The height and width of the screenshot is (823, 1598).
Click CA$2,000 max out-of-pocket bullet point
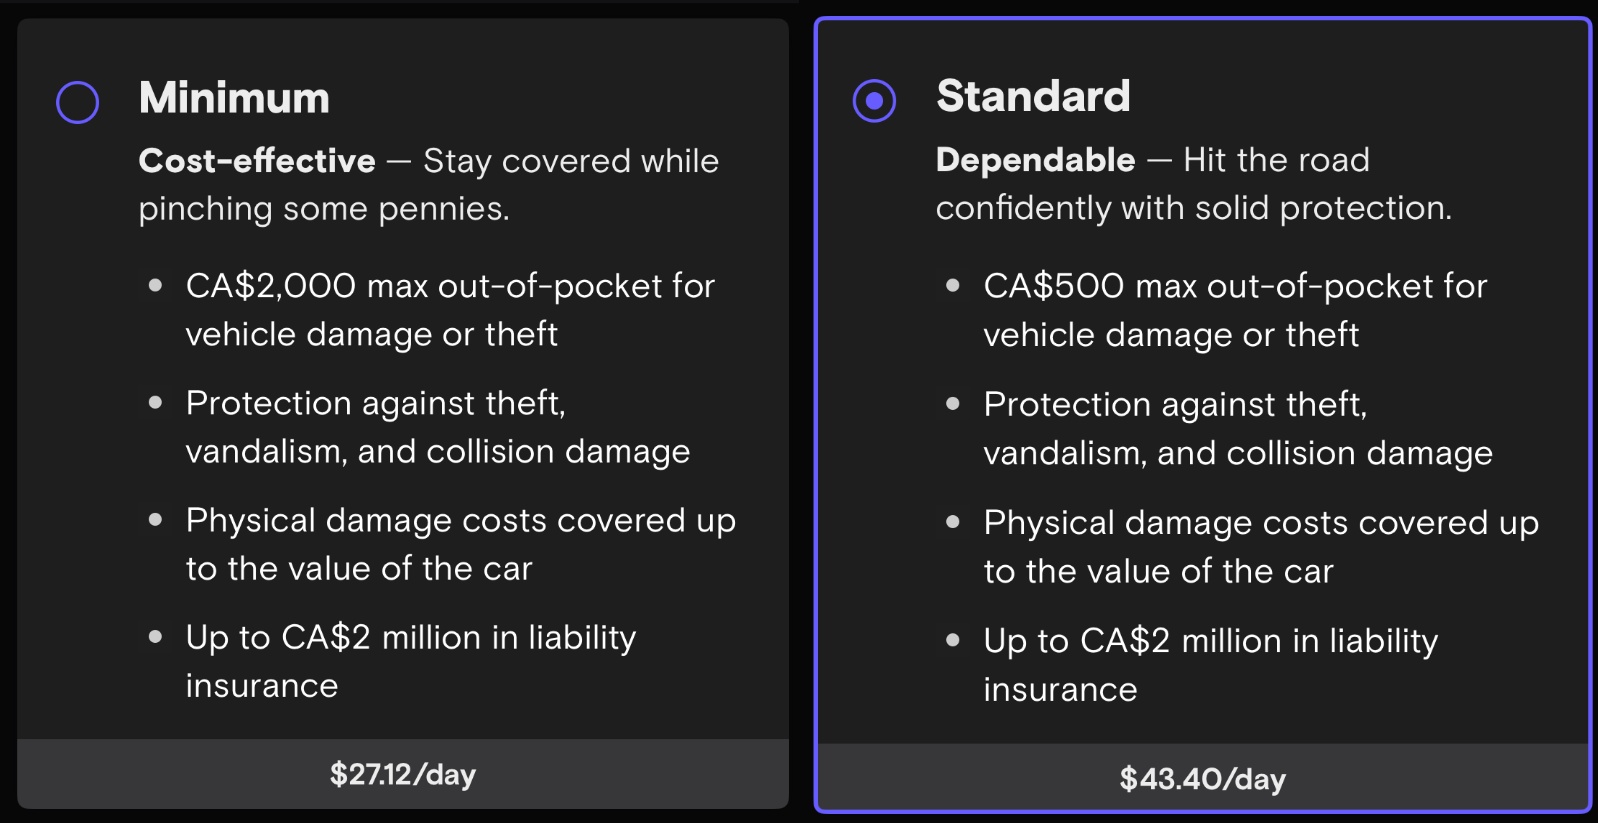point(450,309)
